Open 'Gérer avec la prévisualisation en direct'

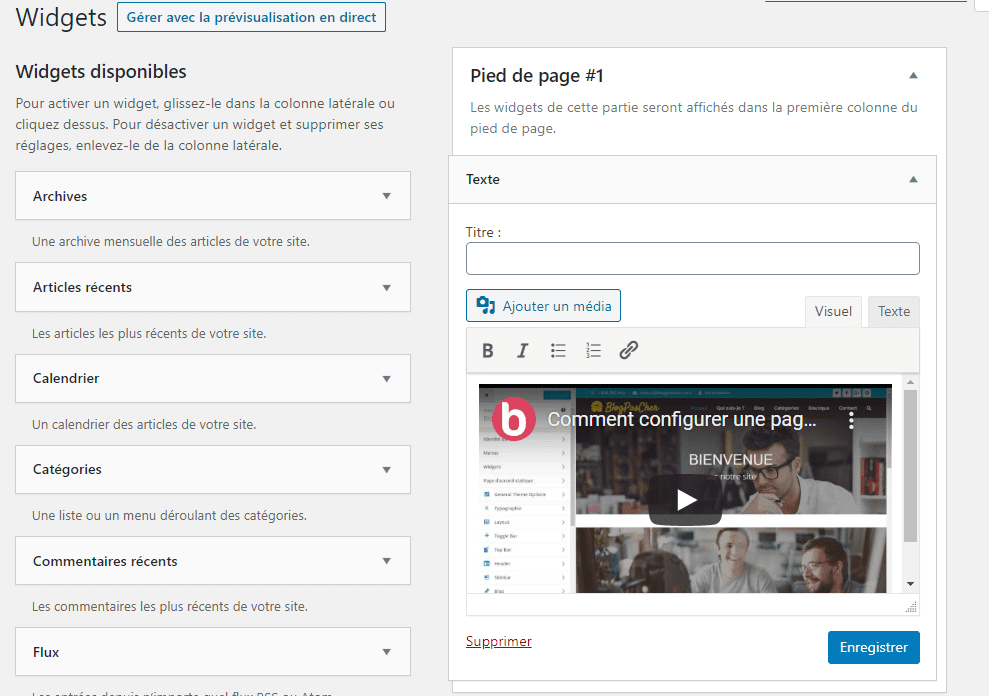pos(251,17)
